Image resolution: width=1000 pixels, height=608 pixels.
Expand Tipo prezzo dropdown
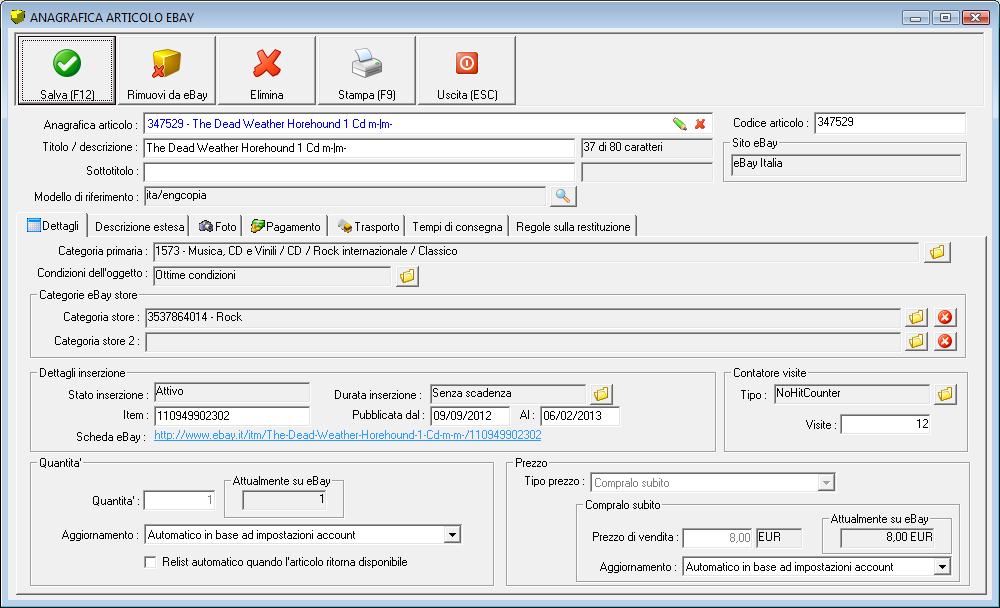[x=826, y=482]
